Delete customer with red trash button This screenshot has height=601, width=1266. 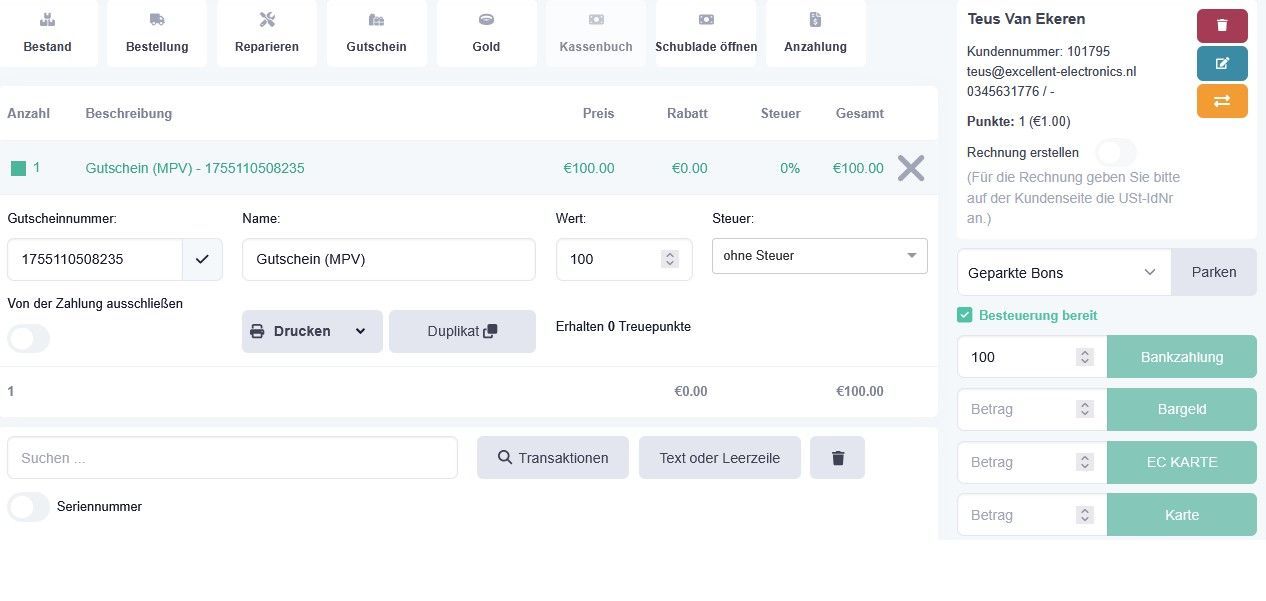[x=1222, y=25]
